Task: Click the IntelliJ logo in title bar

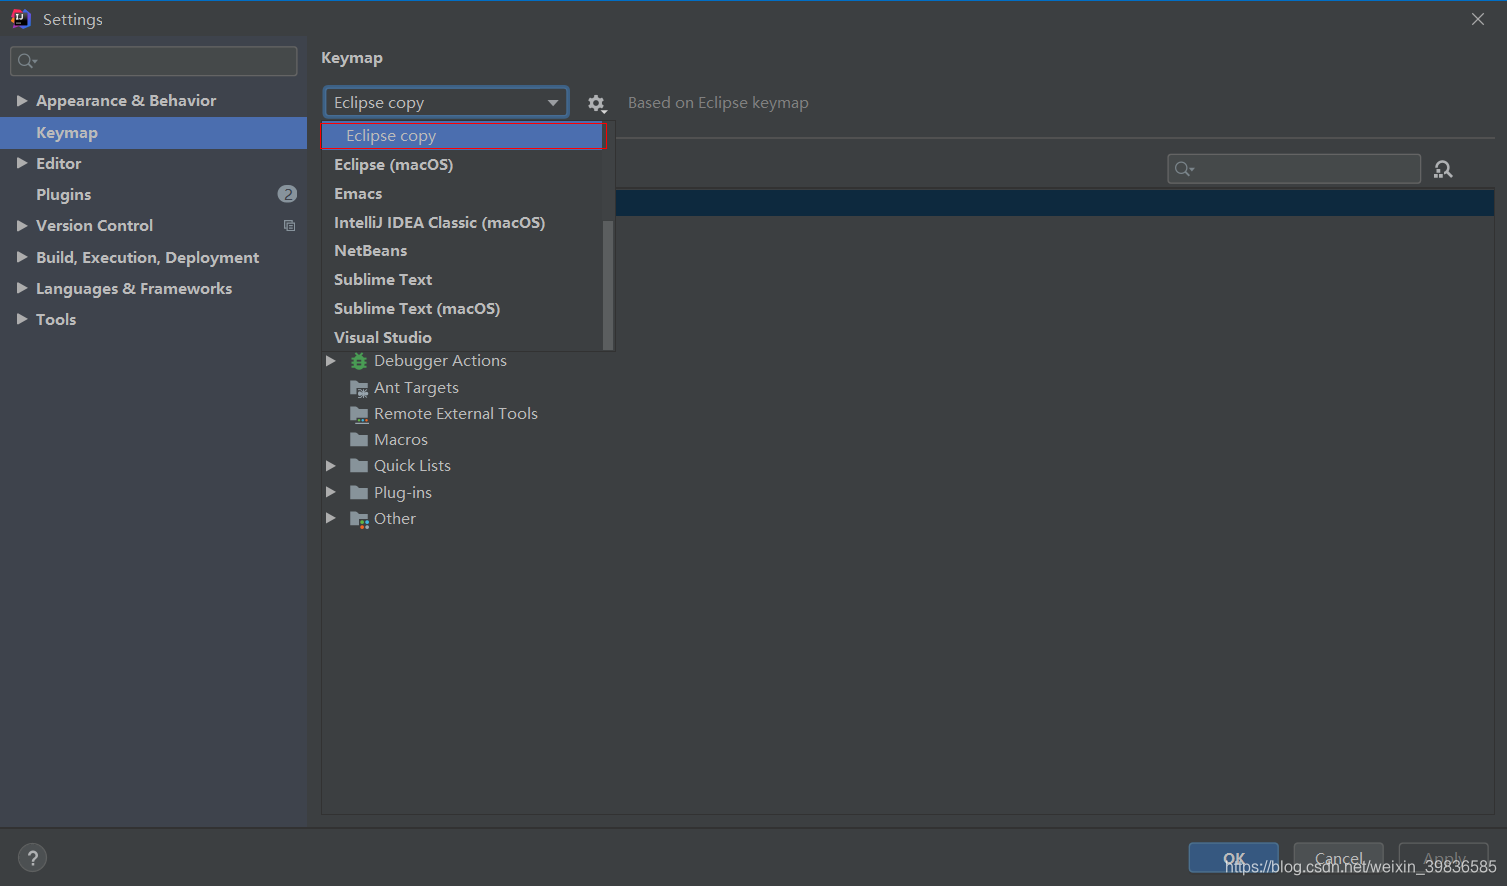Action: tap(21, 19)
